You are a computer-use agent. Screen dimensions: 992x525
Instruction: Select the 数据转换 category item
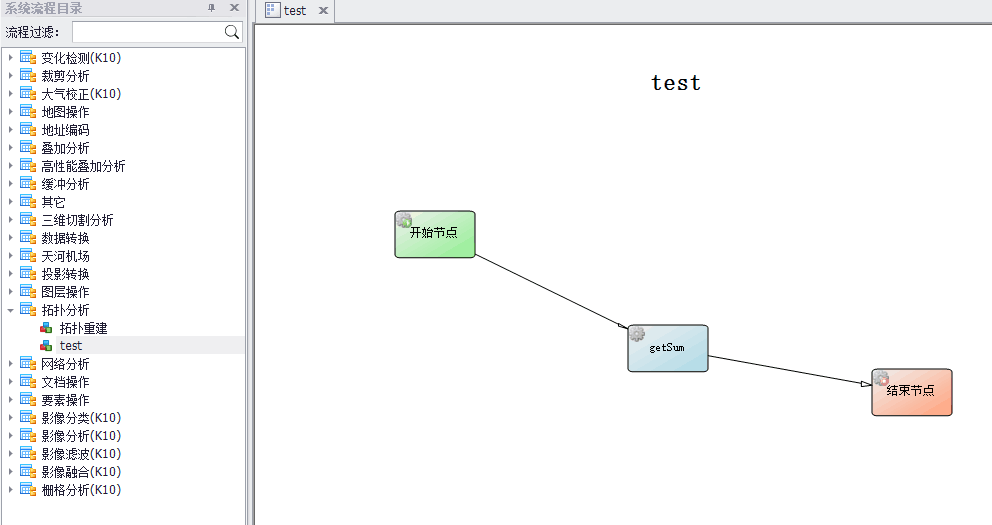point(65,238)
